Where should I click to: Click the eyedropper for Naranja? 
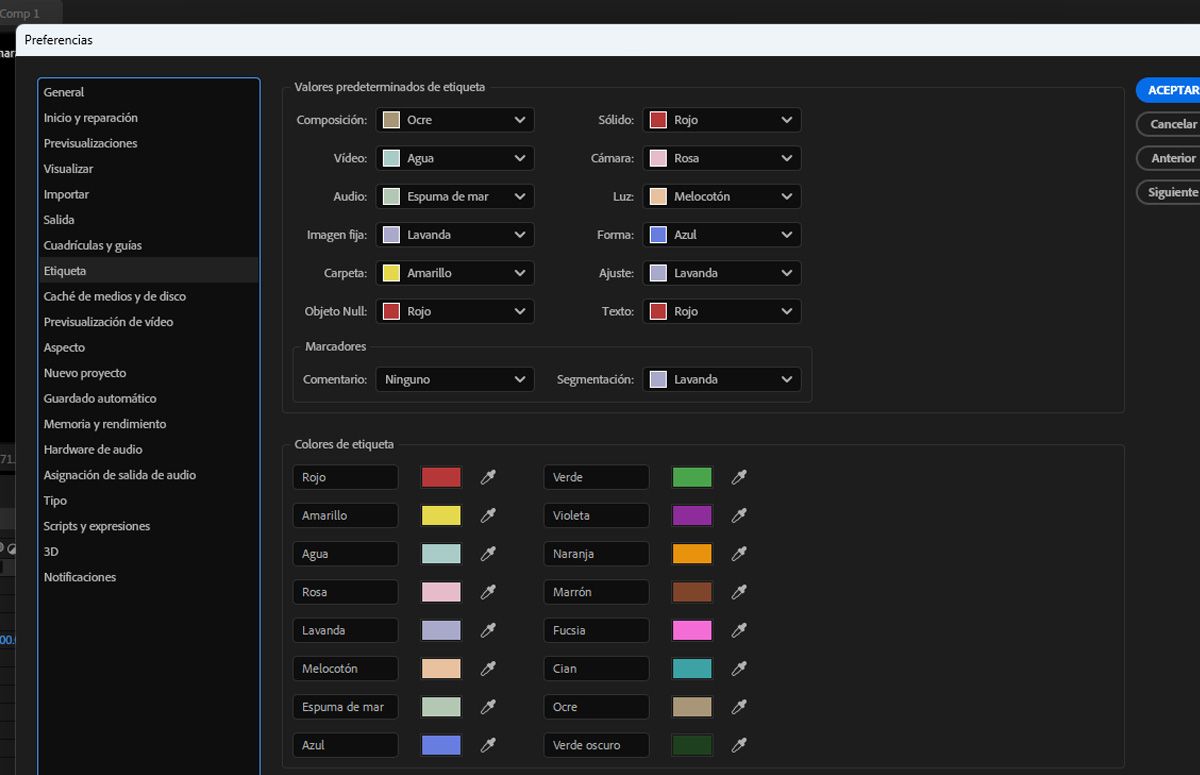(739, 554)
